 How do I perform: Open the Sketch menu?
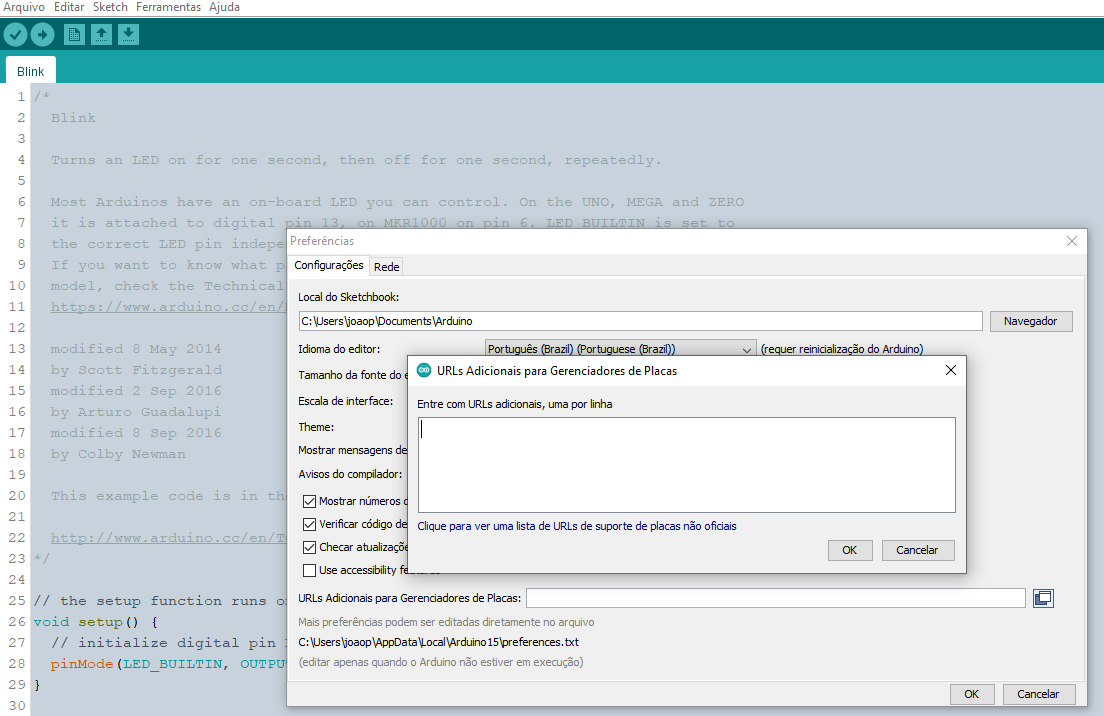111,7
